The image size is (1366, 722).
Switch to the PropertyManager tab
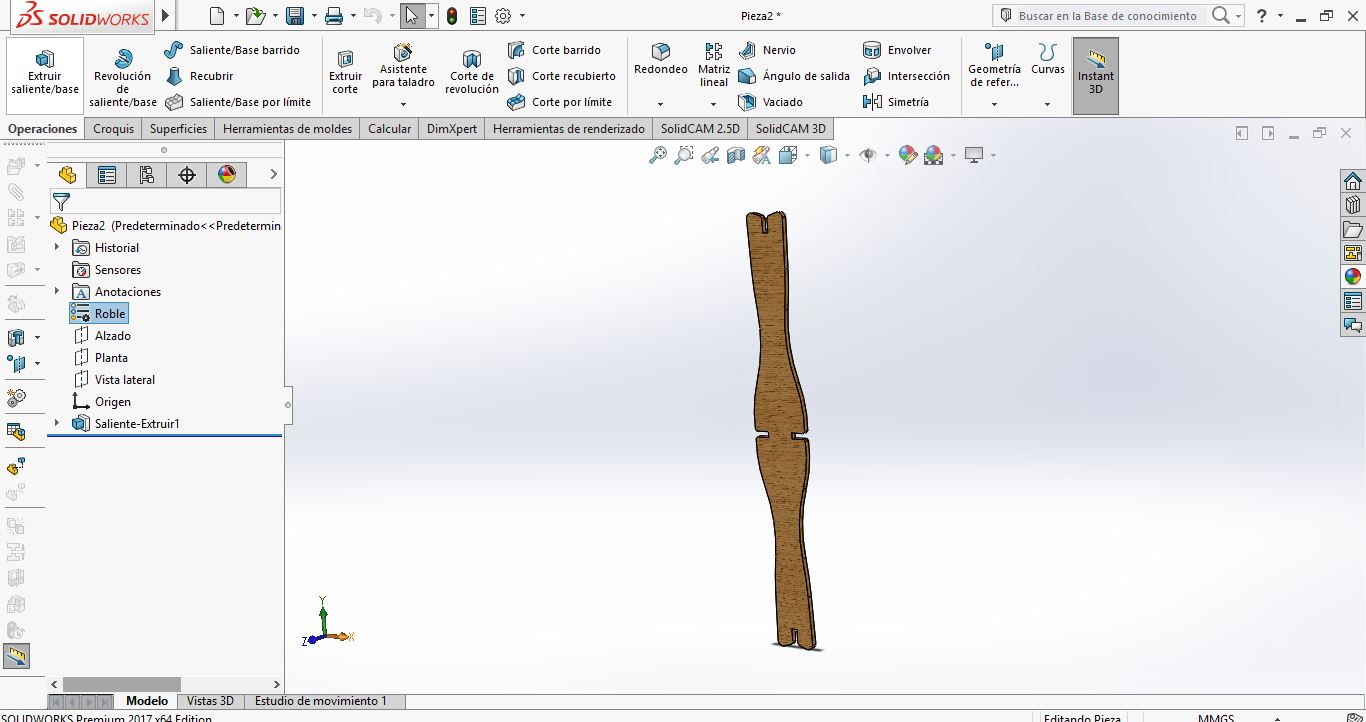tap(107, 175)
